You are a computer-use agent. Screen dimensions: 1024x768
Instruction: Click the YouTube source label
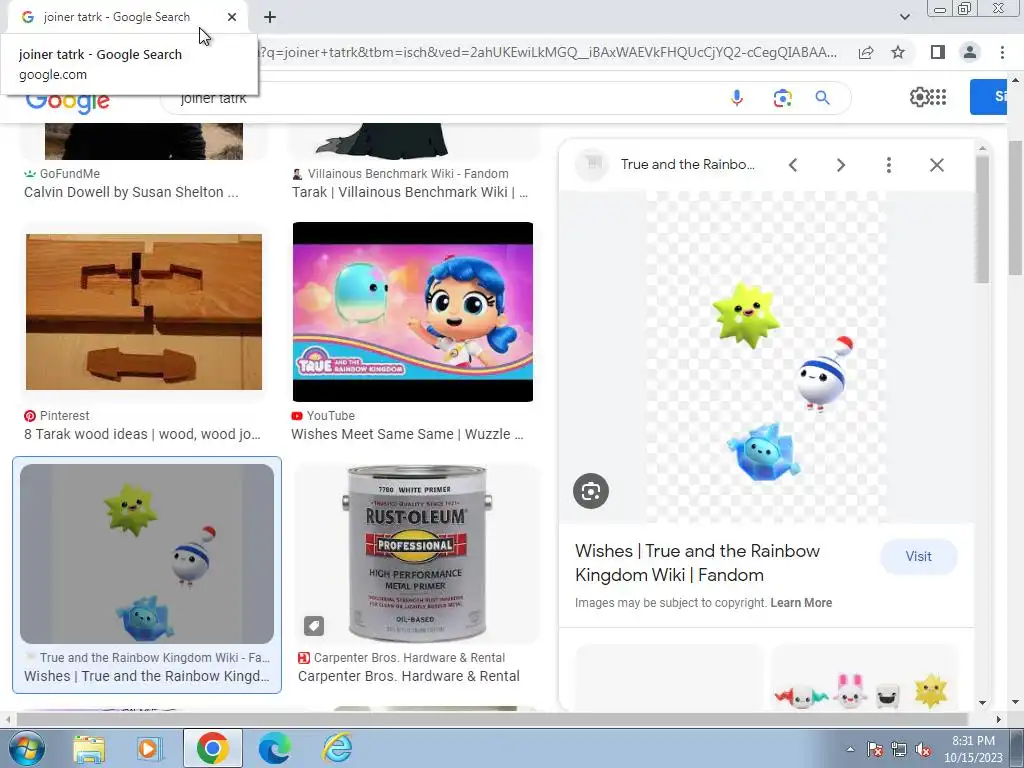(x=331, y=416)
